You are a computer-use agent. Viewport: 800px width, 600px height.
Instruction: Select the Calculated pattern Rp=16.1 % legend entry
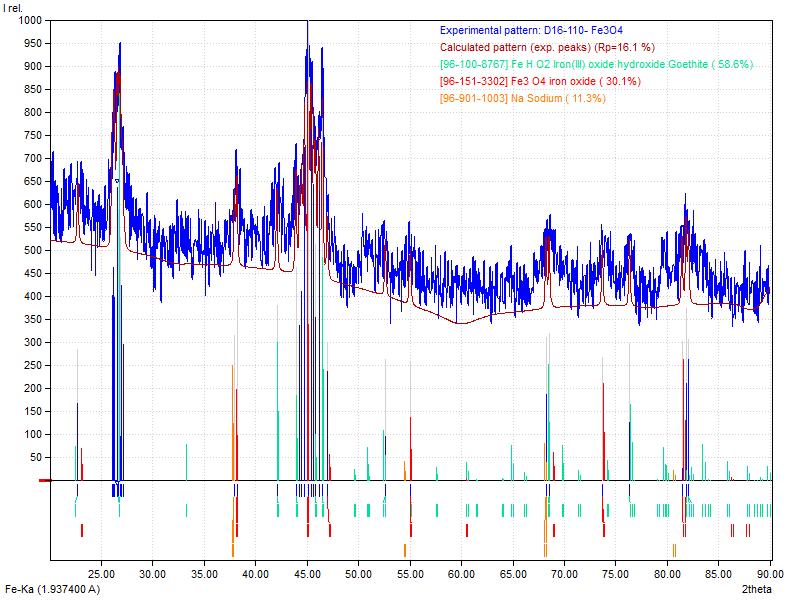click(x=547, y=47)
